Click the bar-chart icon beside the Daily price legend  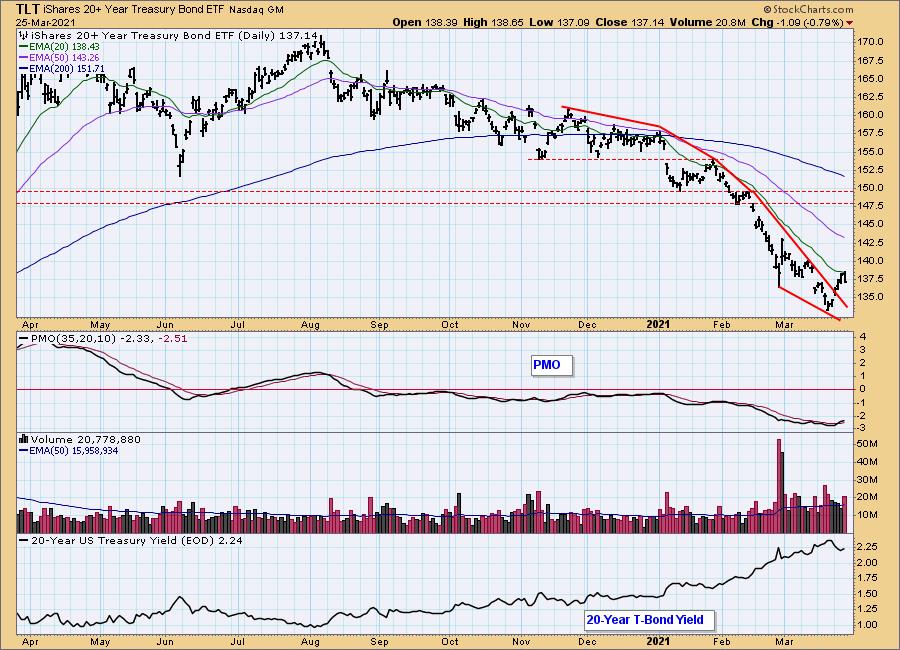[23, 36]
